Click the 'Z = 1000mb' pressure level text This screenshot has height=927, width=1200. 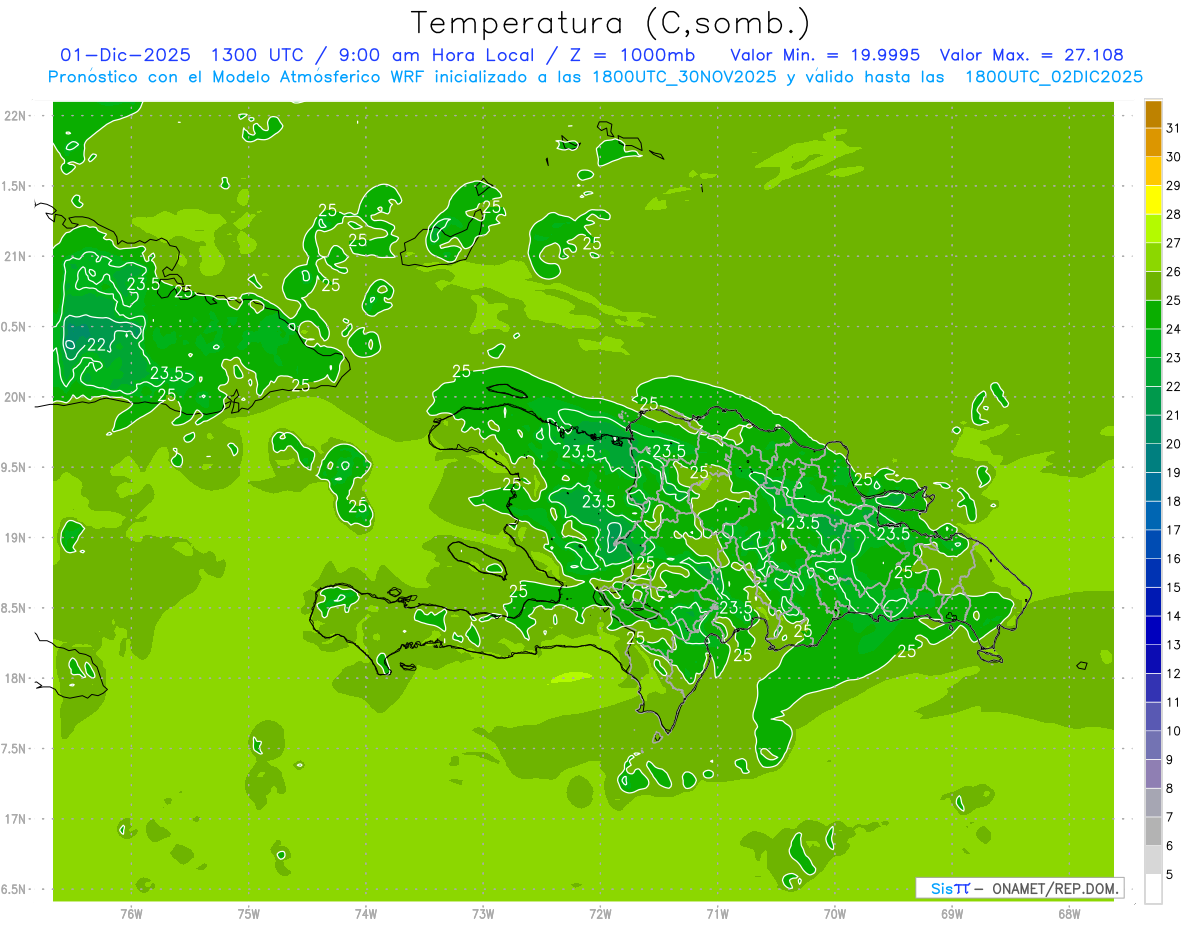click(634, 55)
